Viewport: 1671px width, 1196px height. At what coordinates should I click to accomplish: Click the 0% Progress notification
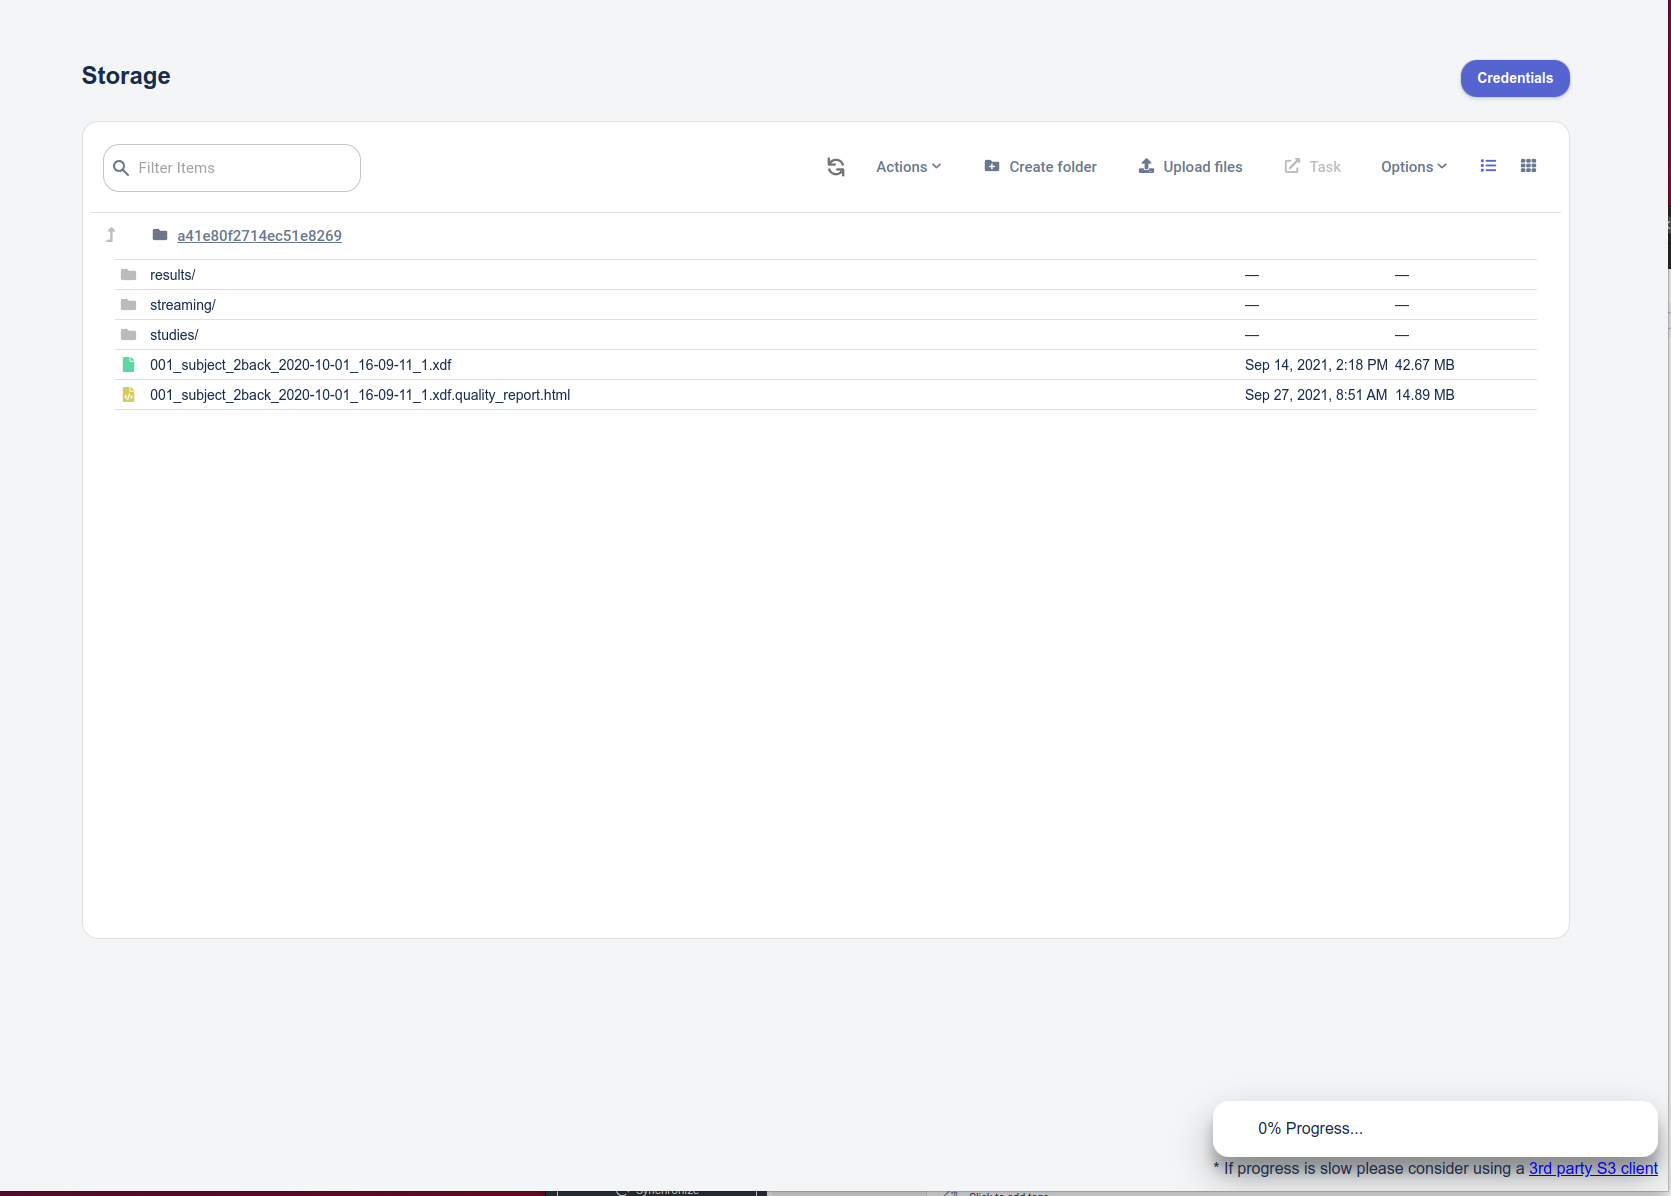(x=1435, y=1129)
